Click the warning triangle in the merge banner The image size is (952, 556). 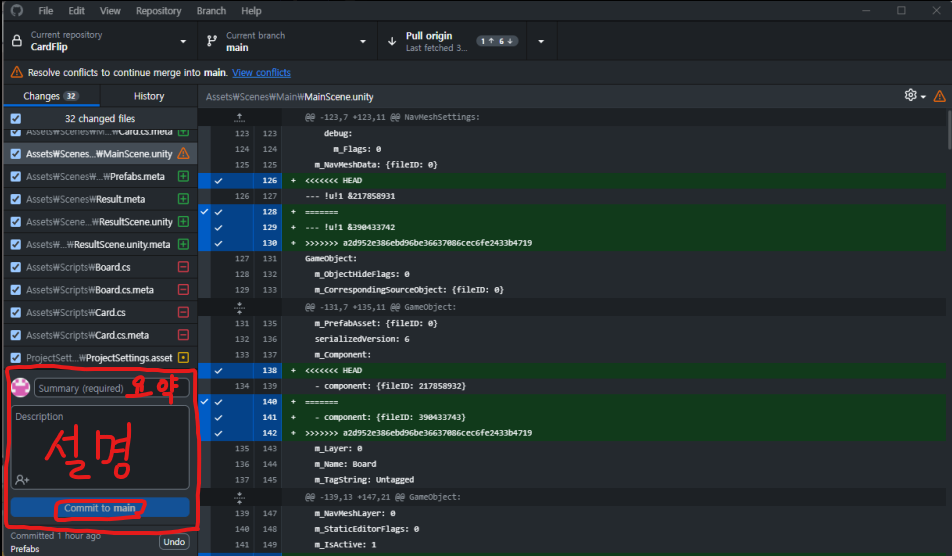[x=17, y=72]
